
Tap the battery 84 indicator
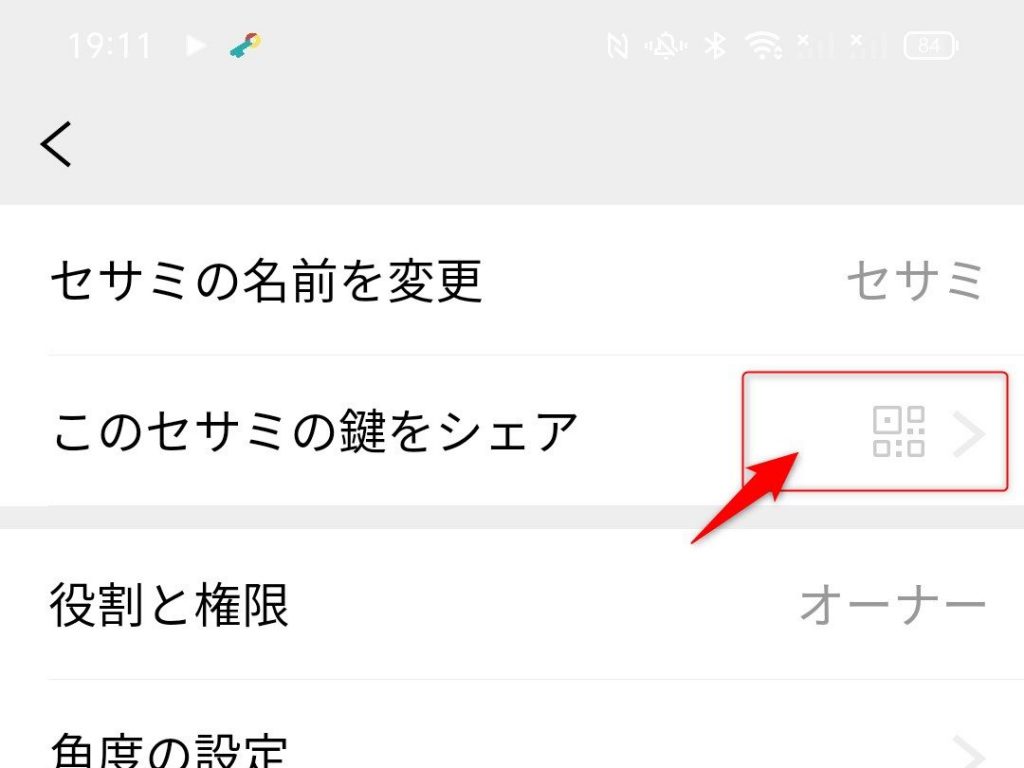(931, 46)
